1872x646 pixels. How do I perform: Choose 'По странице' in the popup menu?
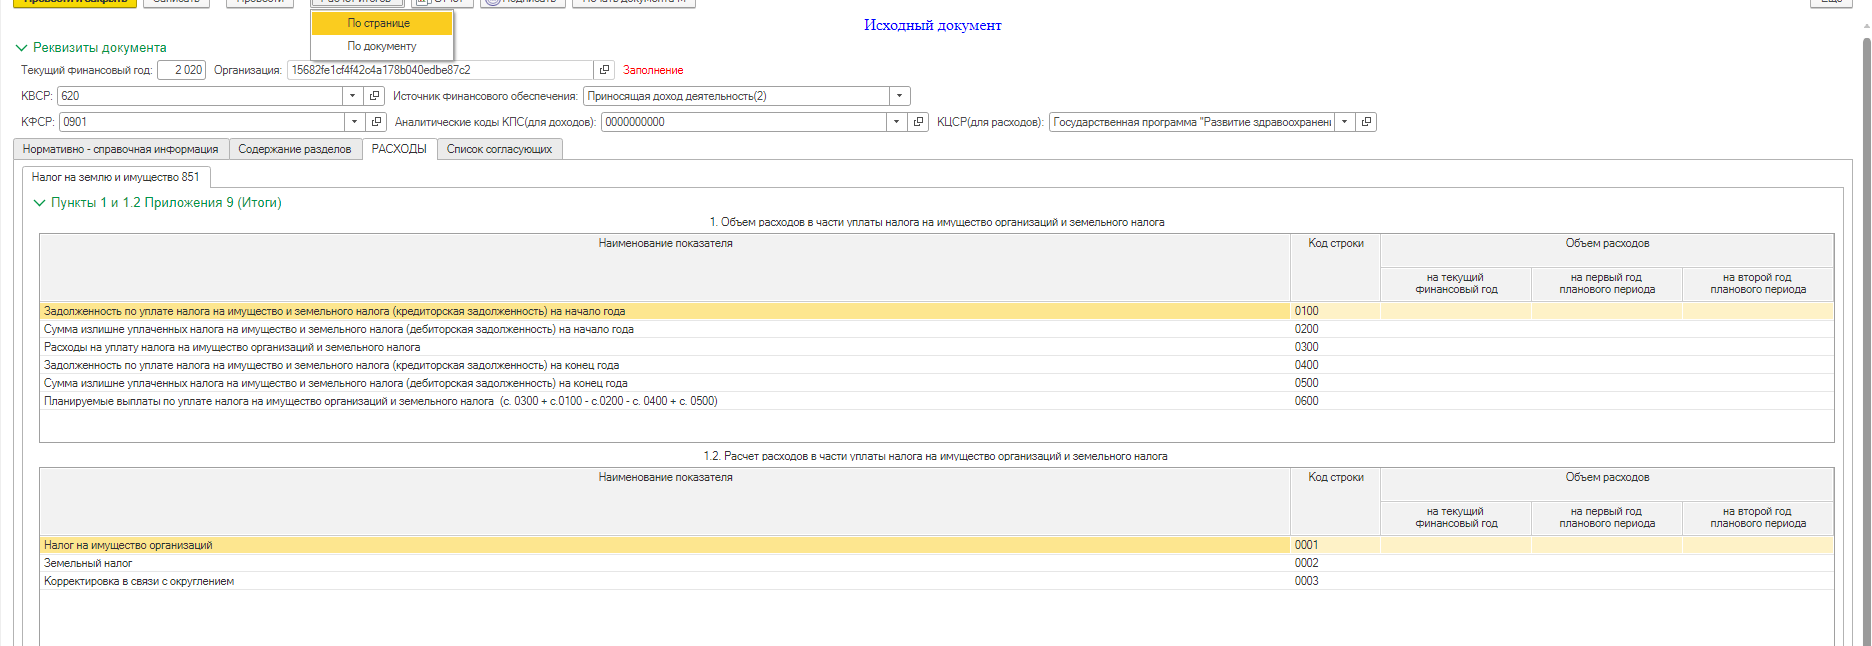379,23
